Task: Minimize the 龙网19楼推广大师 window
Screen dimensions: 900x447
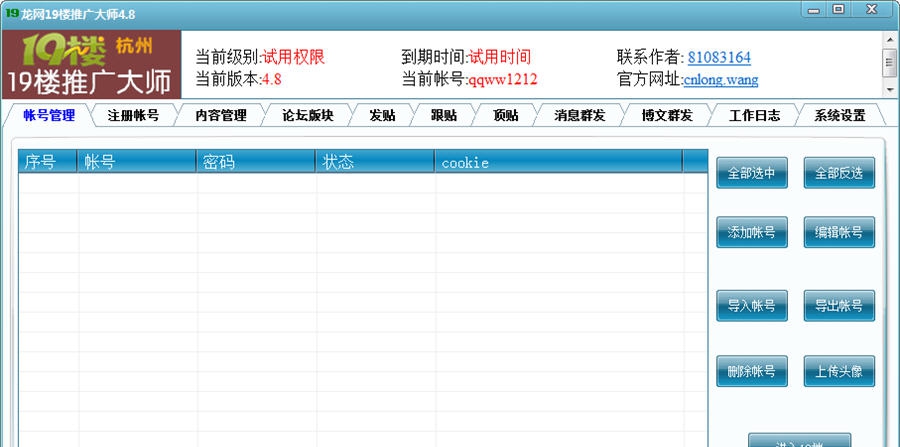Action: pos(814,10)
